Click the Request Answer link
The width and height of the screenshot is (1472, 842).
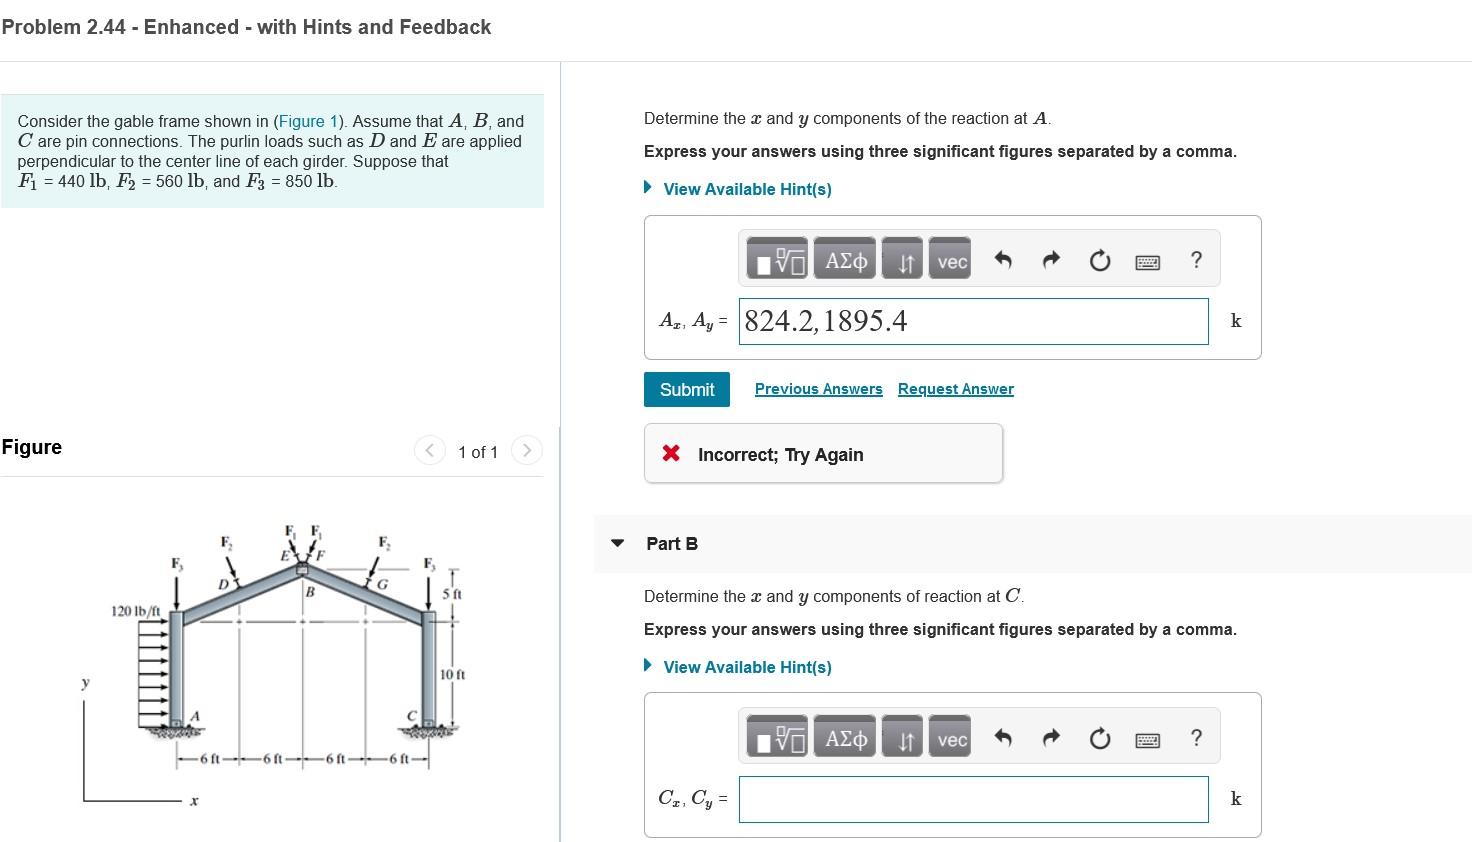click(x=955, y=389)
